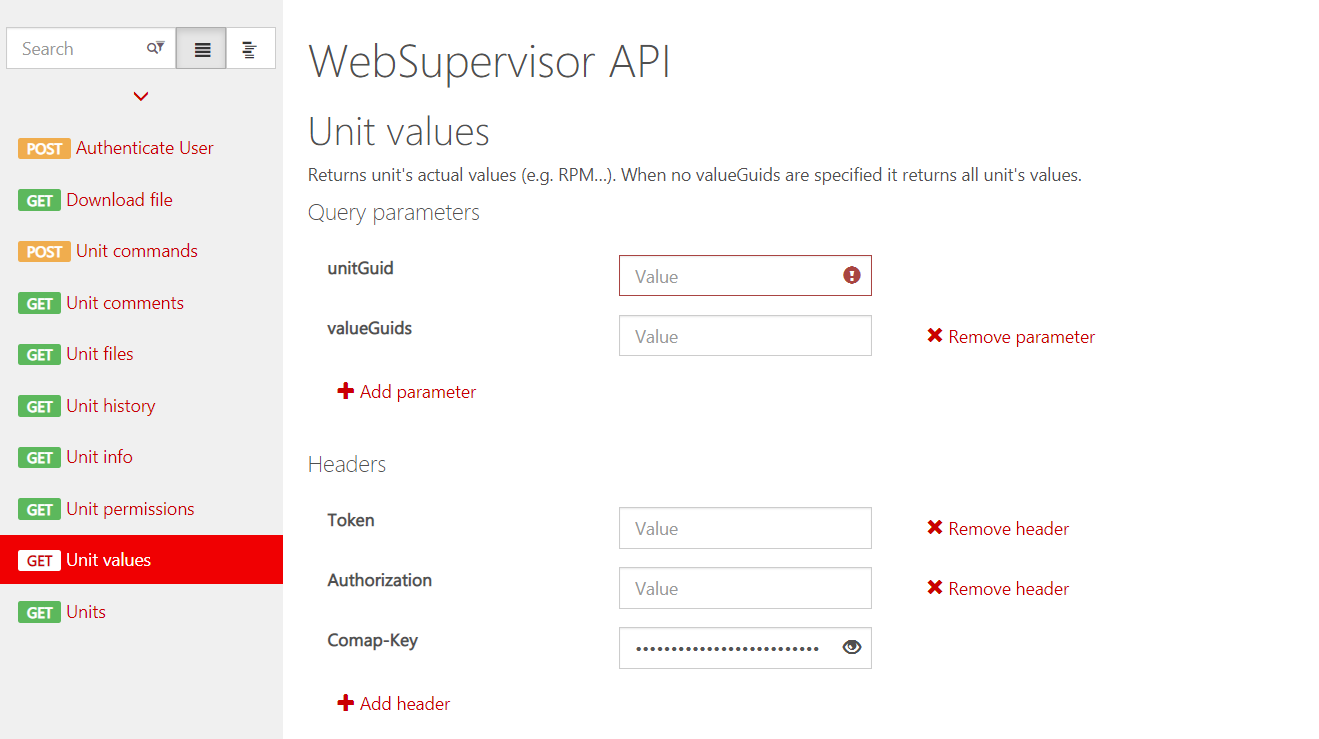Click the Comap-Key header label
This screenshot has width=1319, height=739.
[373, 640]
